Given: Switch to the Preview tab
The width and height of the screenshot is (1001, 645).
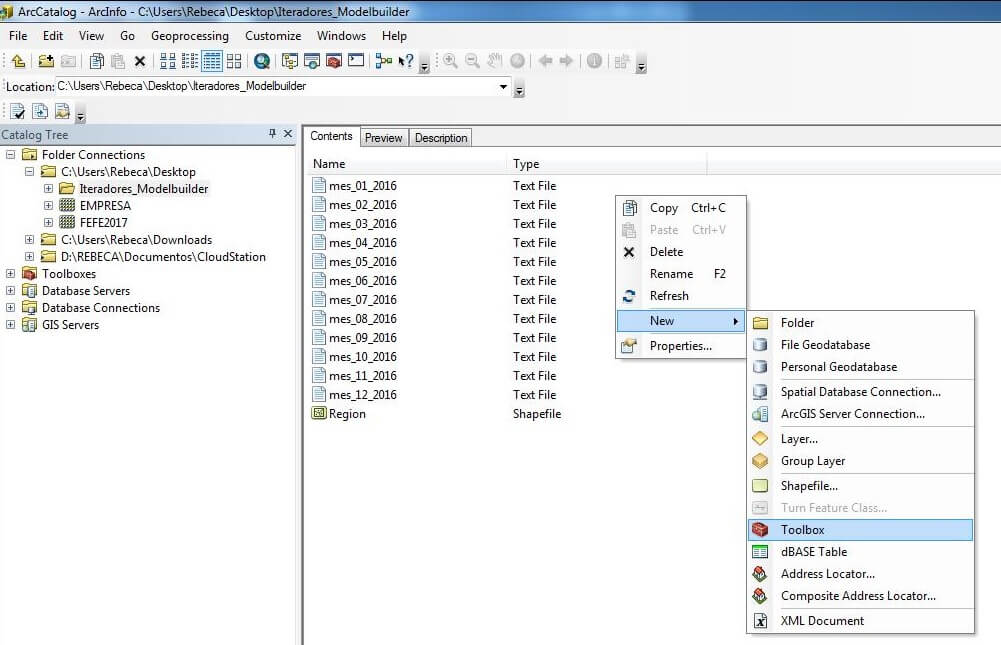Looking at the screenshot, I should click(x=383, y=138).
